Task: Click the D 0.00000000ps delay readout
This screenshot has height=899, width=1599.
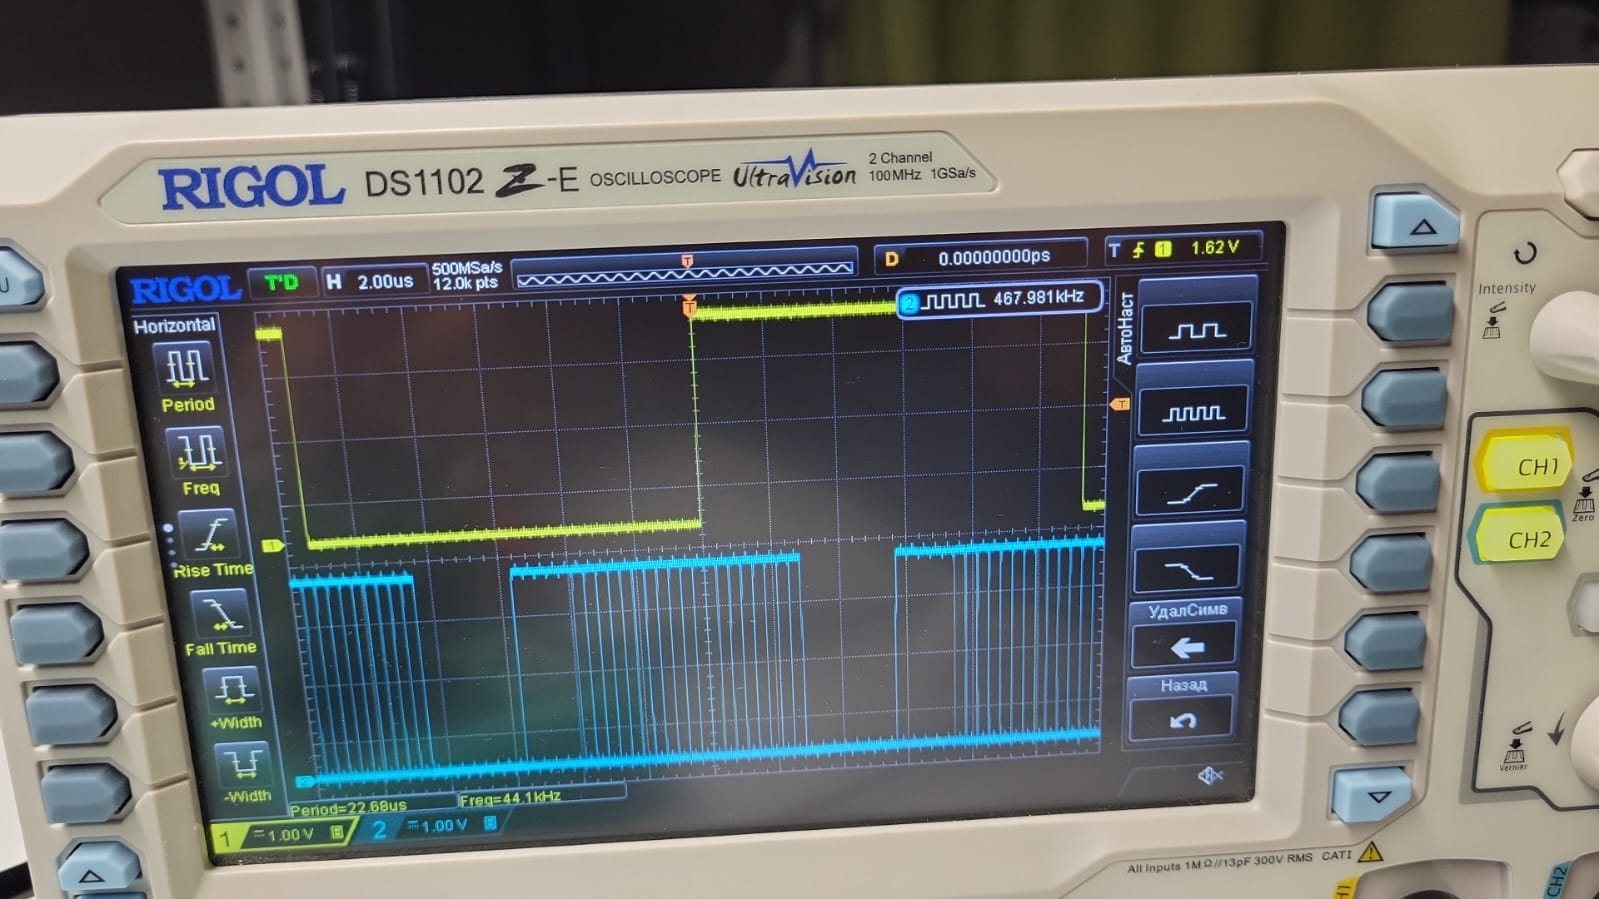Action: coord(982,258)
